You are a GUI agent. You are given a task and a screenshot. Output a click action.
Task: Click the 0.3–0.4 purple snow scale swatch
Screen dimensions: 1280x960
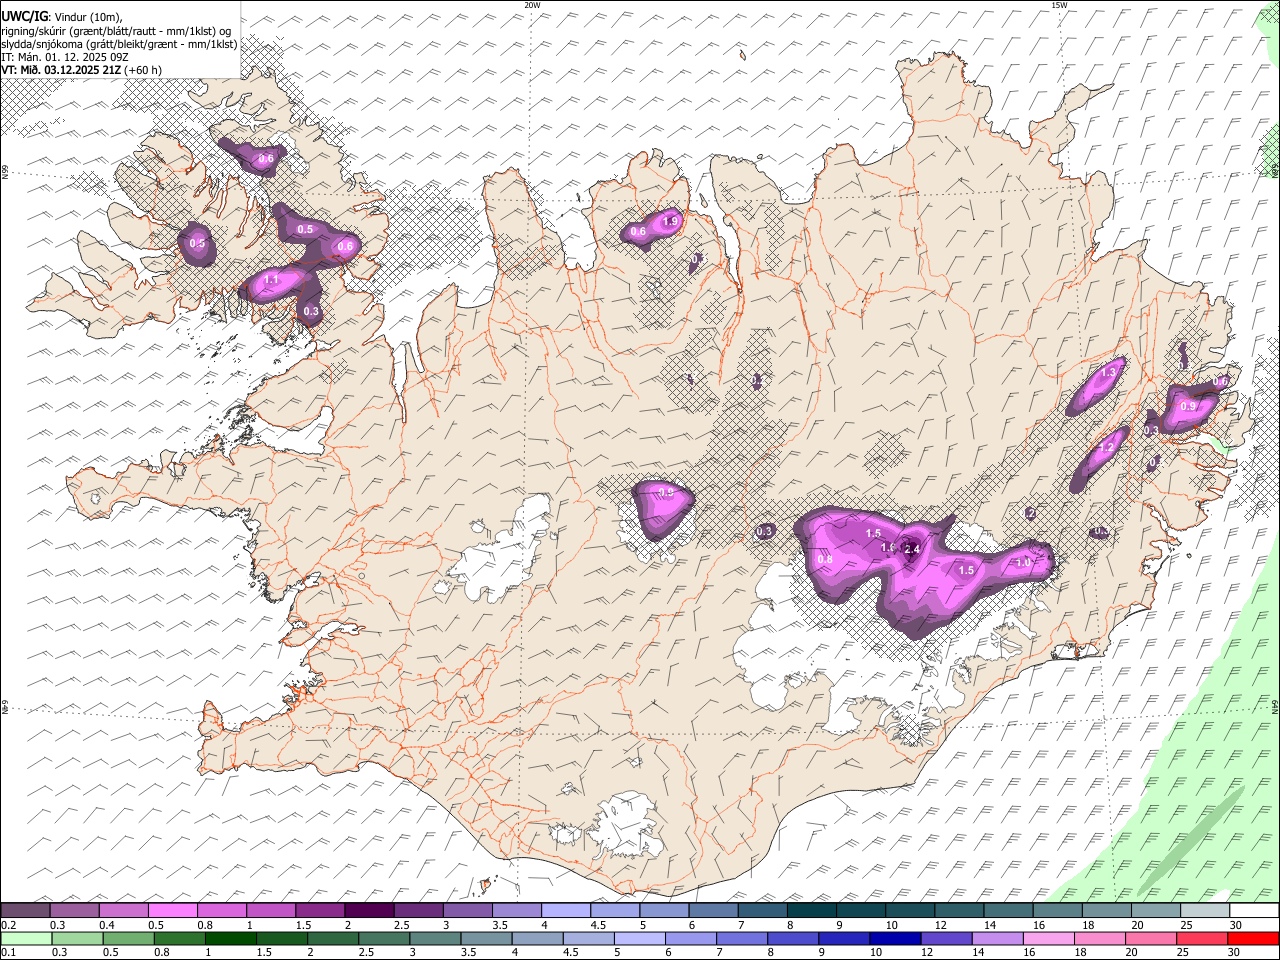(74, 910)
